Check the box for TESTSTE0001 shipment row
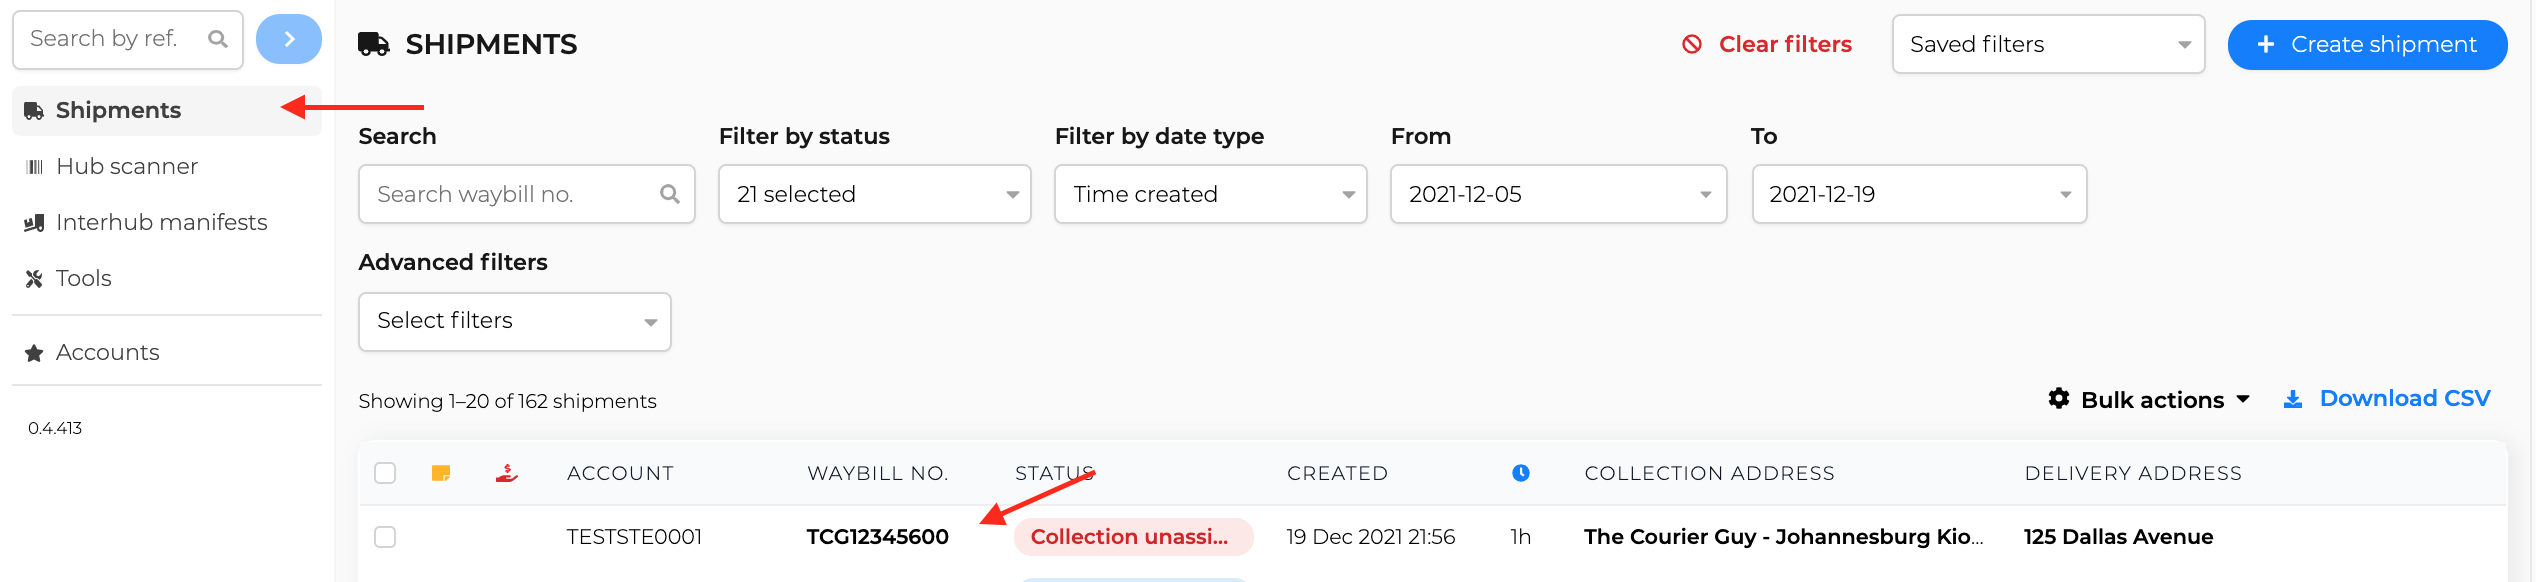The width and height of the screenshot is (2536, 582). pos(385,537)
